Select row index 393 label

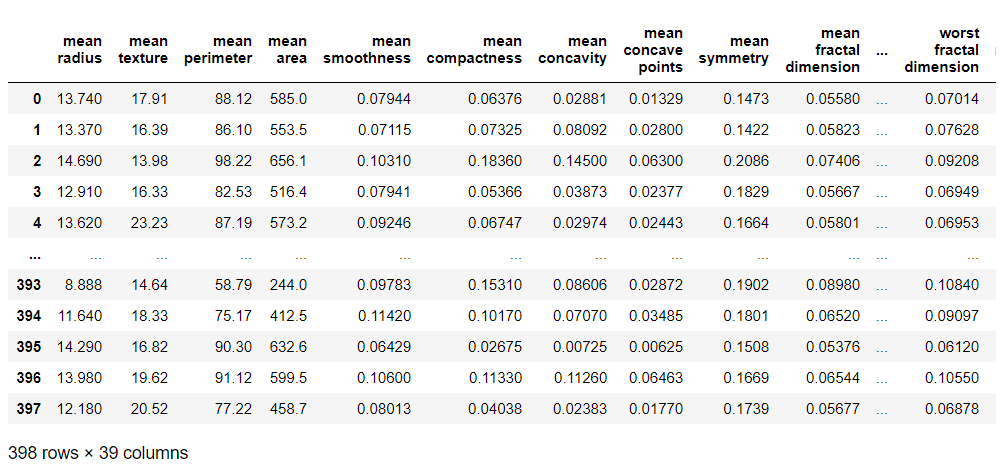point(29,285)
